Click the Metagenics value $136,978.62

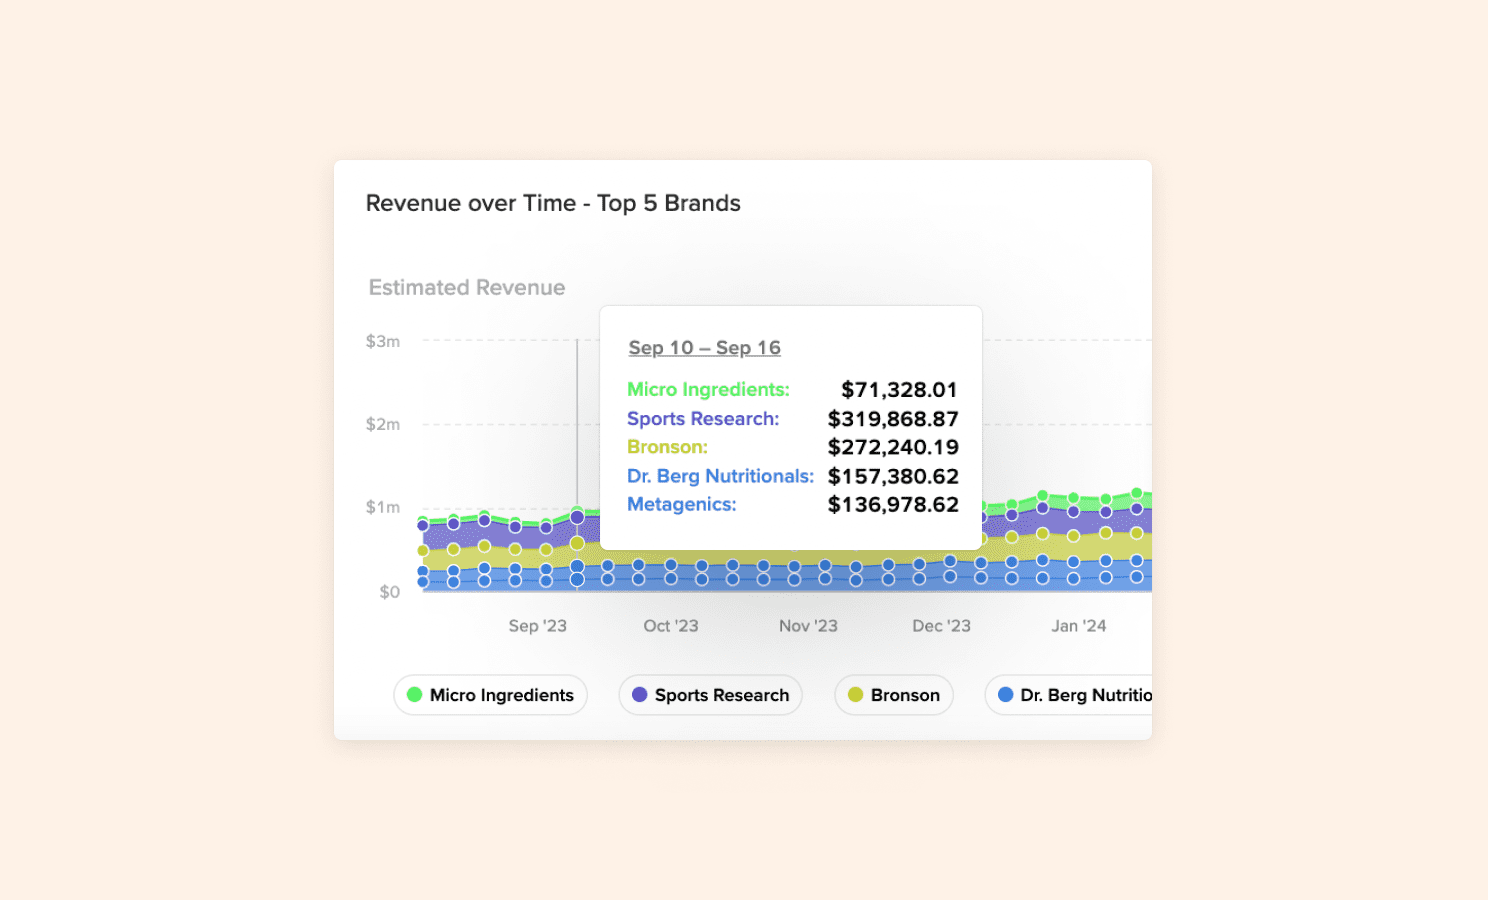[x=893, y=505]
